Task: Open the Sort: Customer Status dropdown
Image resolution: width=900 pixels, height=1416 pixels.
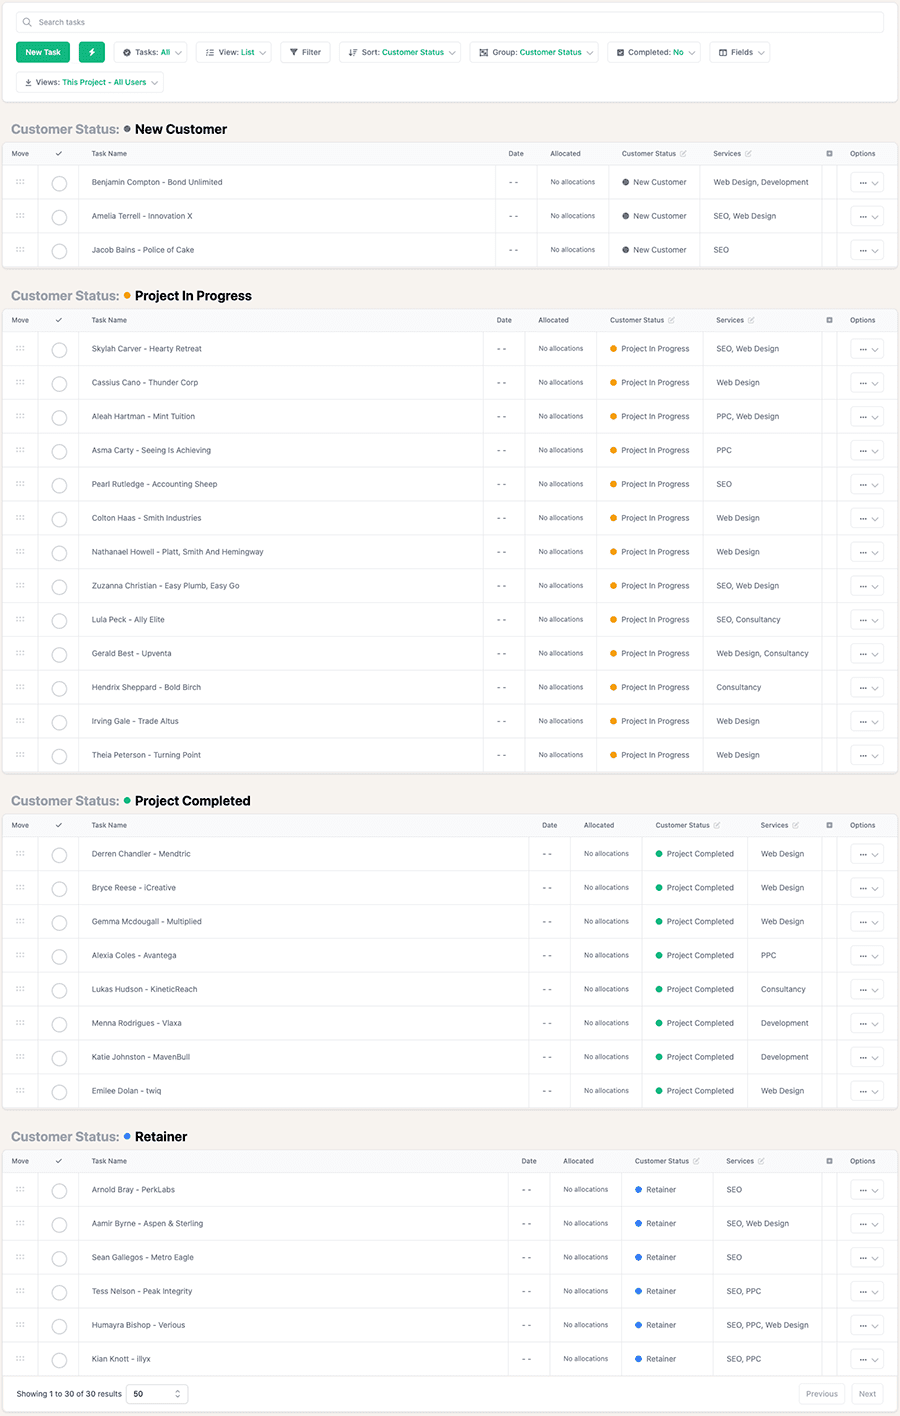Action: [x=402, y=52]
